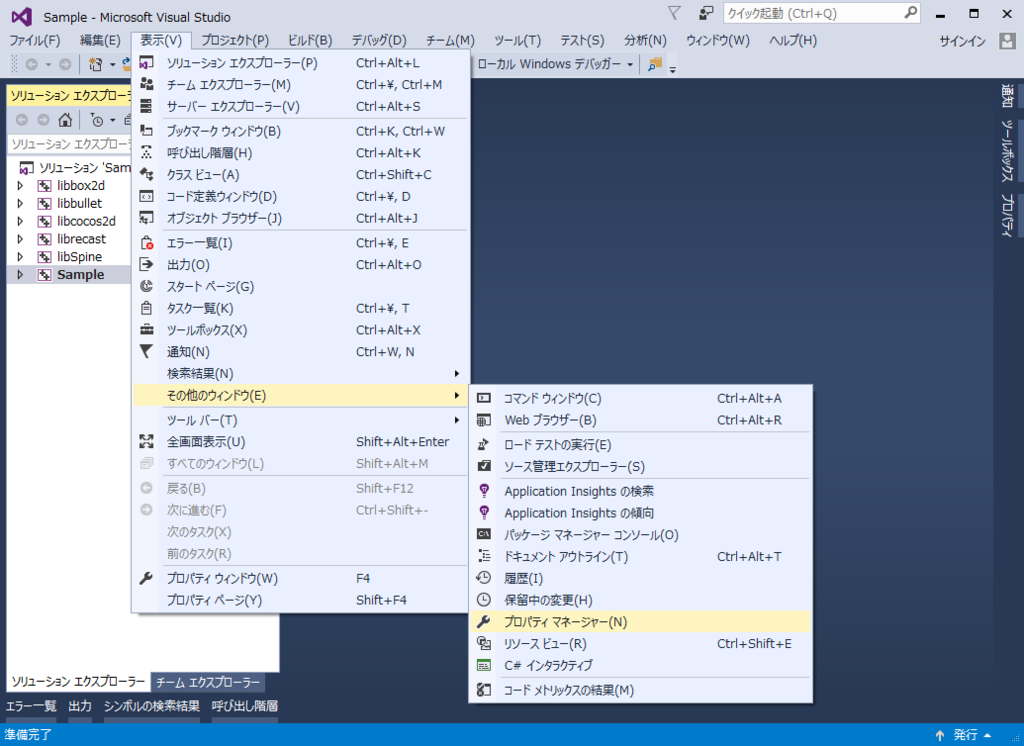
Task: Click the Start Page (スタート ページ) menu icon
Action: coord(146,286)
